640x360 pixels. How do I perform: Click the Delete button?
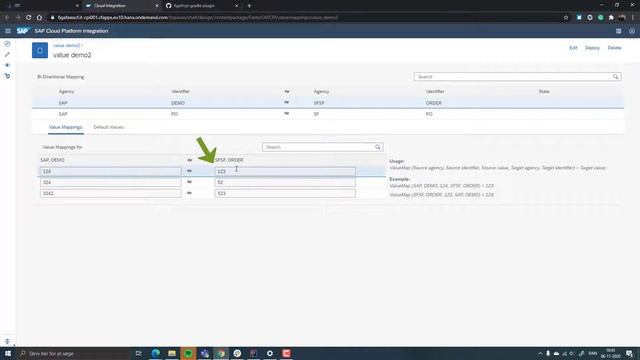[x=614, y=48]
